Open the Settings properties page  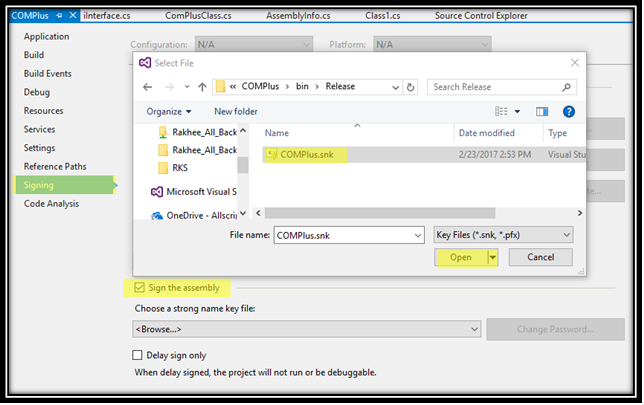pyautogui.click(x=39, y=148)
